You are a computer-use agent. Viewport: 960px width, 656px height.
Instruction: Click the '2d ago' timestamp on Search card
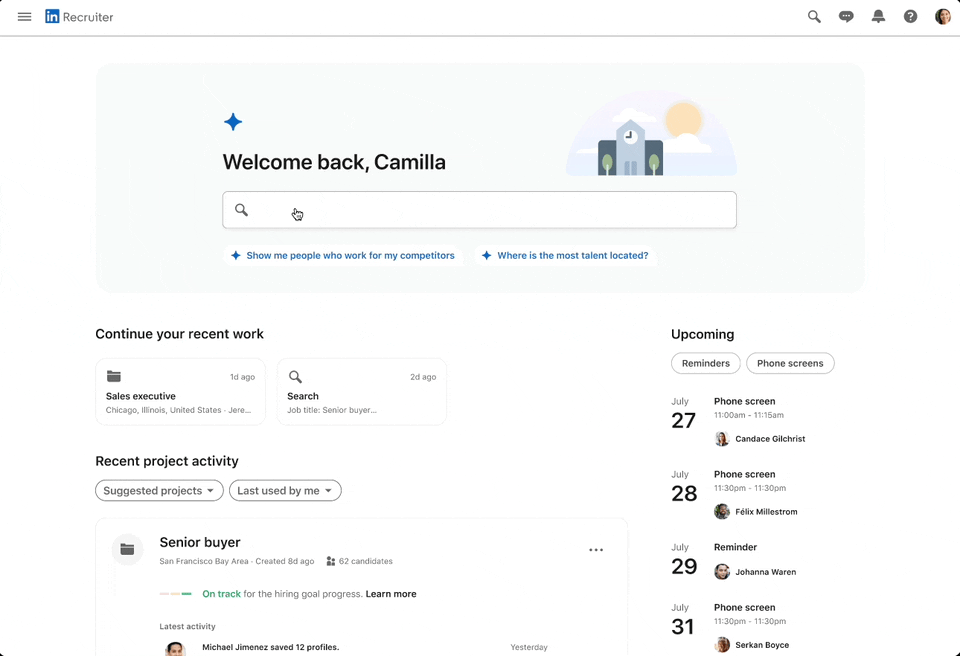point(423,377)
